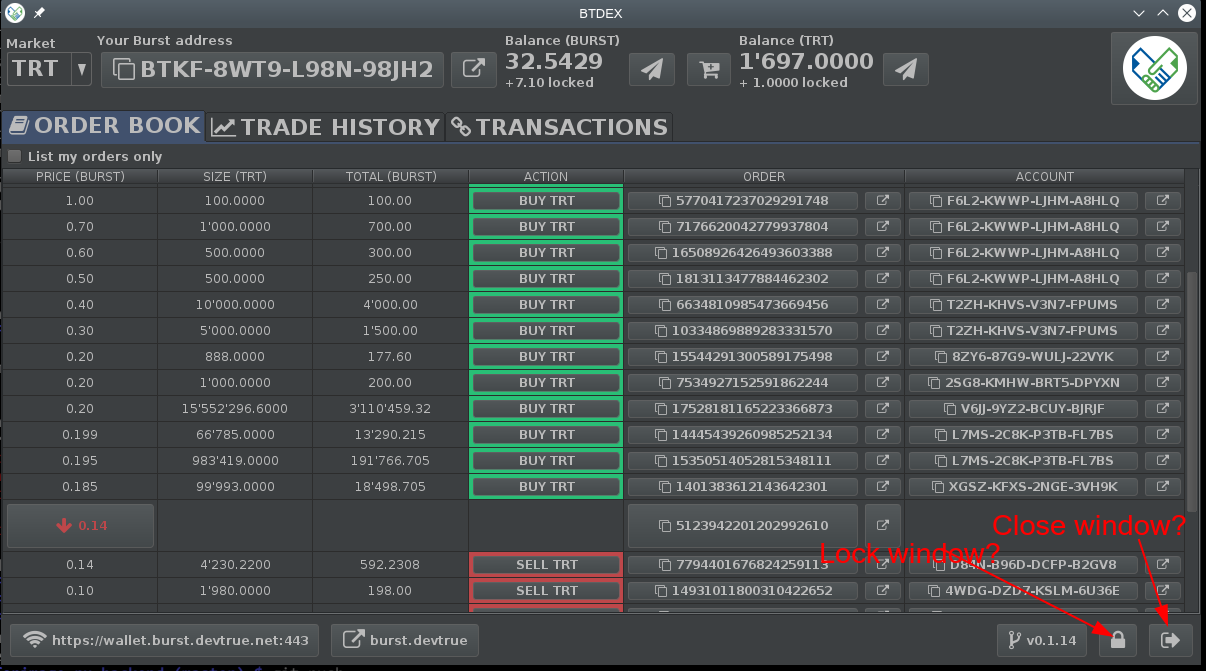Send TRT with paper plane icon
The image size is (1206, 671).
coord(906,69)
